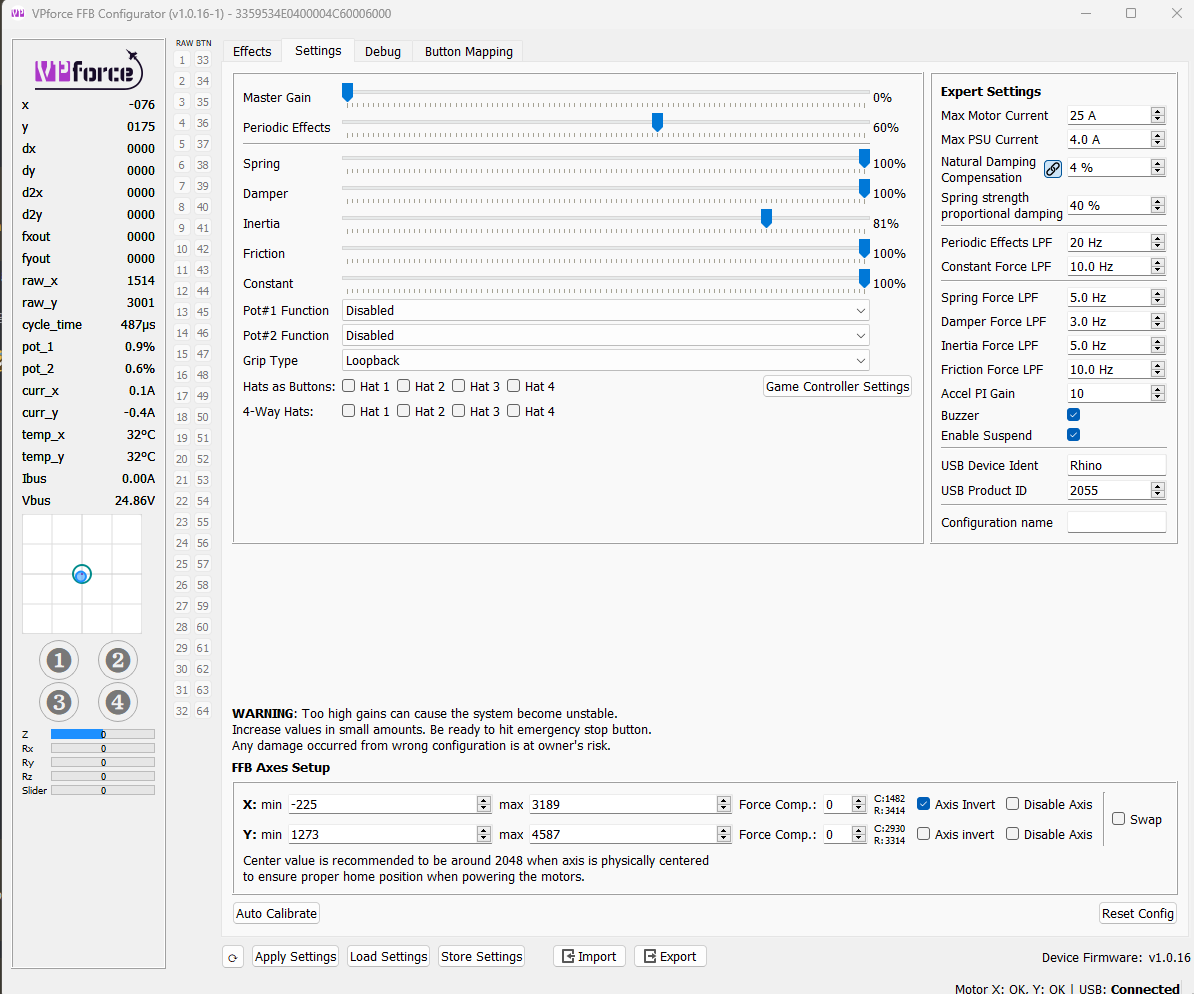Click Accel PI Gain spinner arrows

coord(1158,394)
